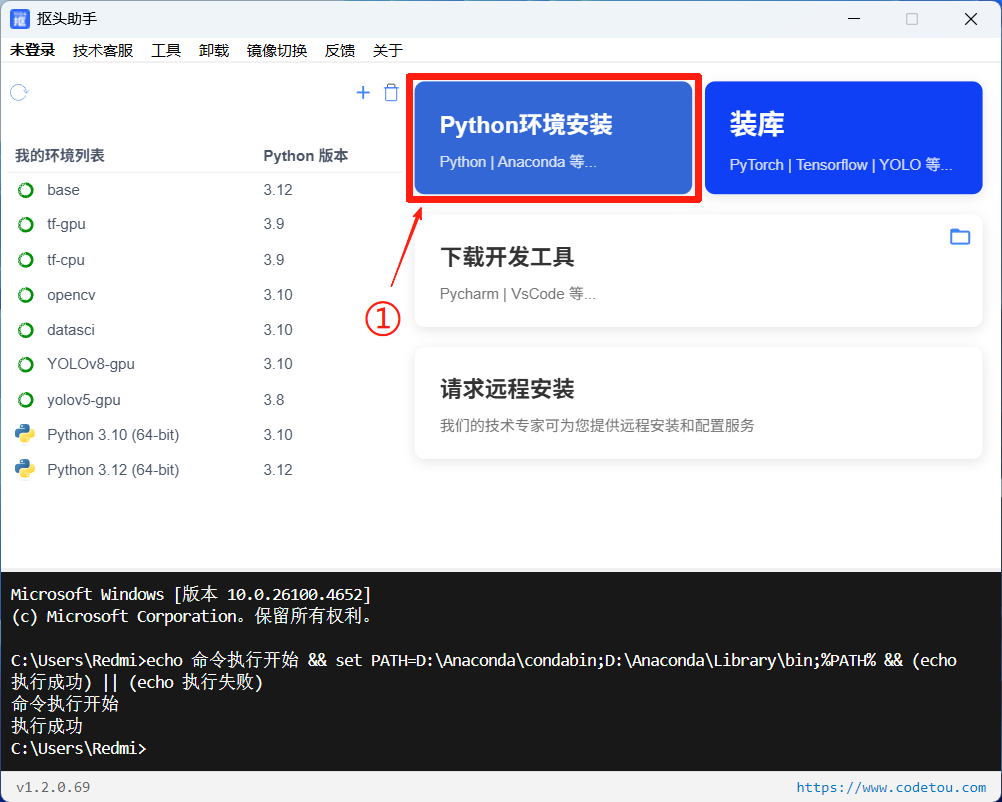Open the 未登录 menu
The width and height of the screenshot is (1002, 802).
point(33,50)
